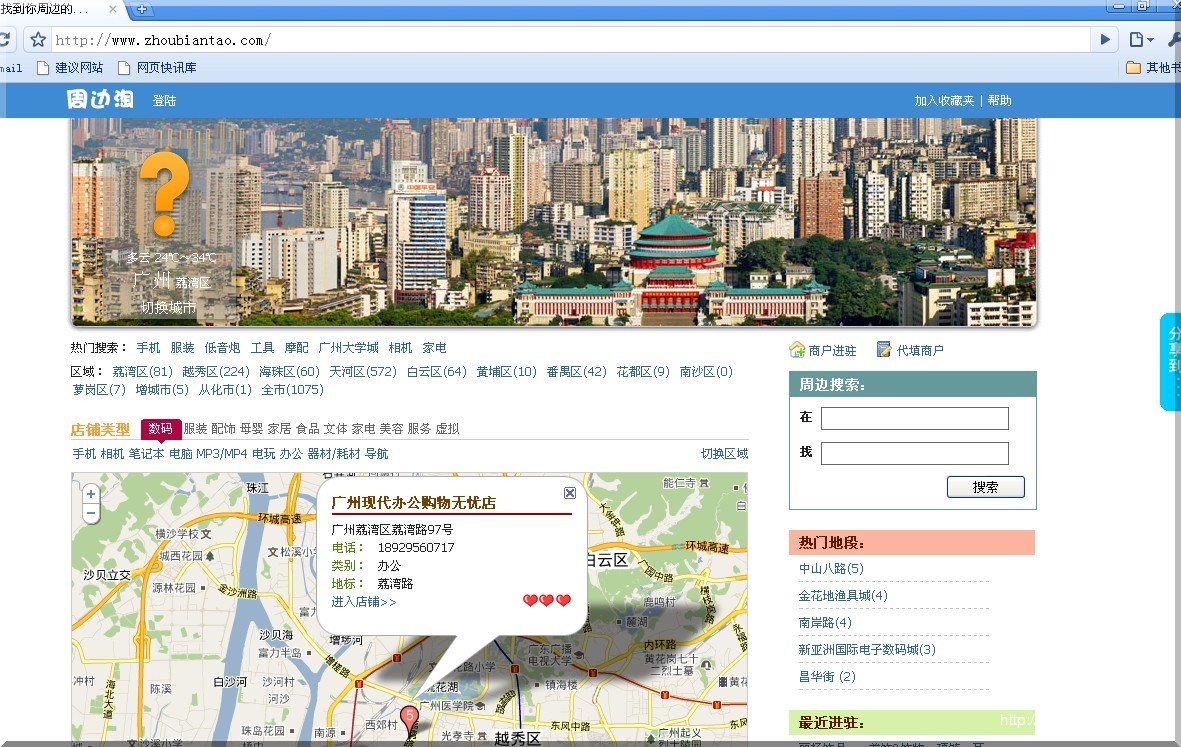Zoom in with the map plus button

90,493
